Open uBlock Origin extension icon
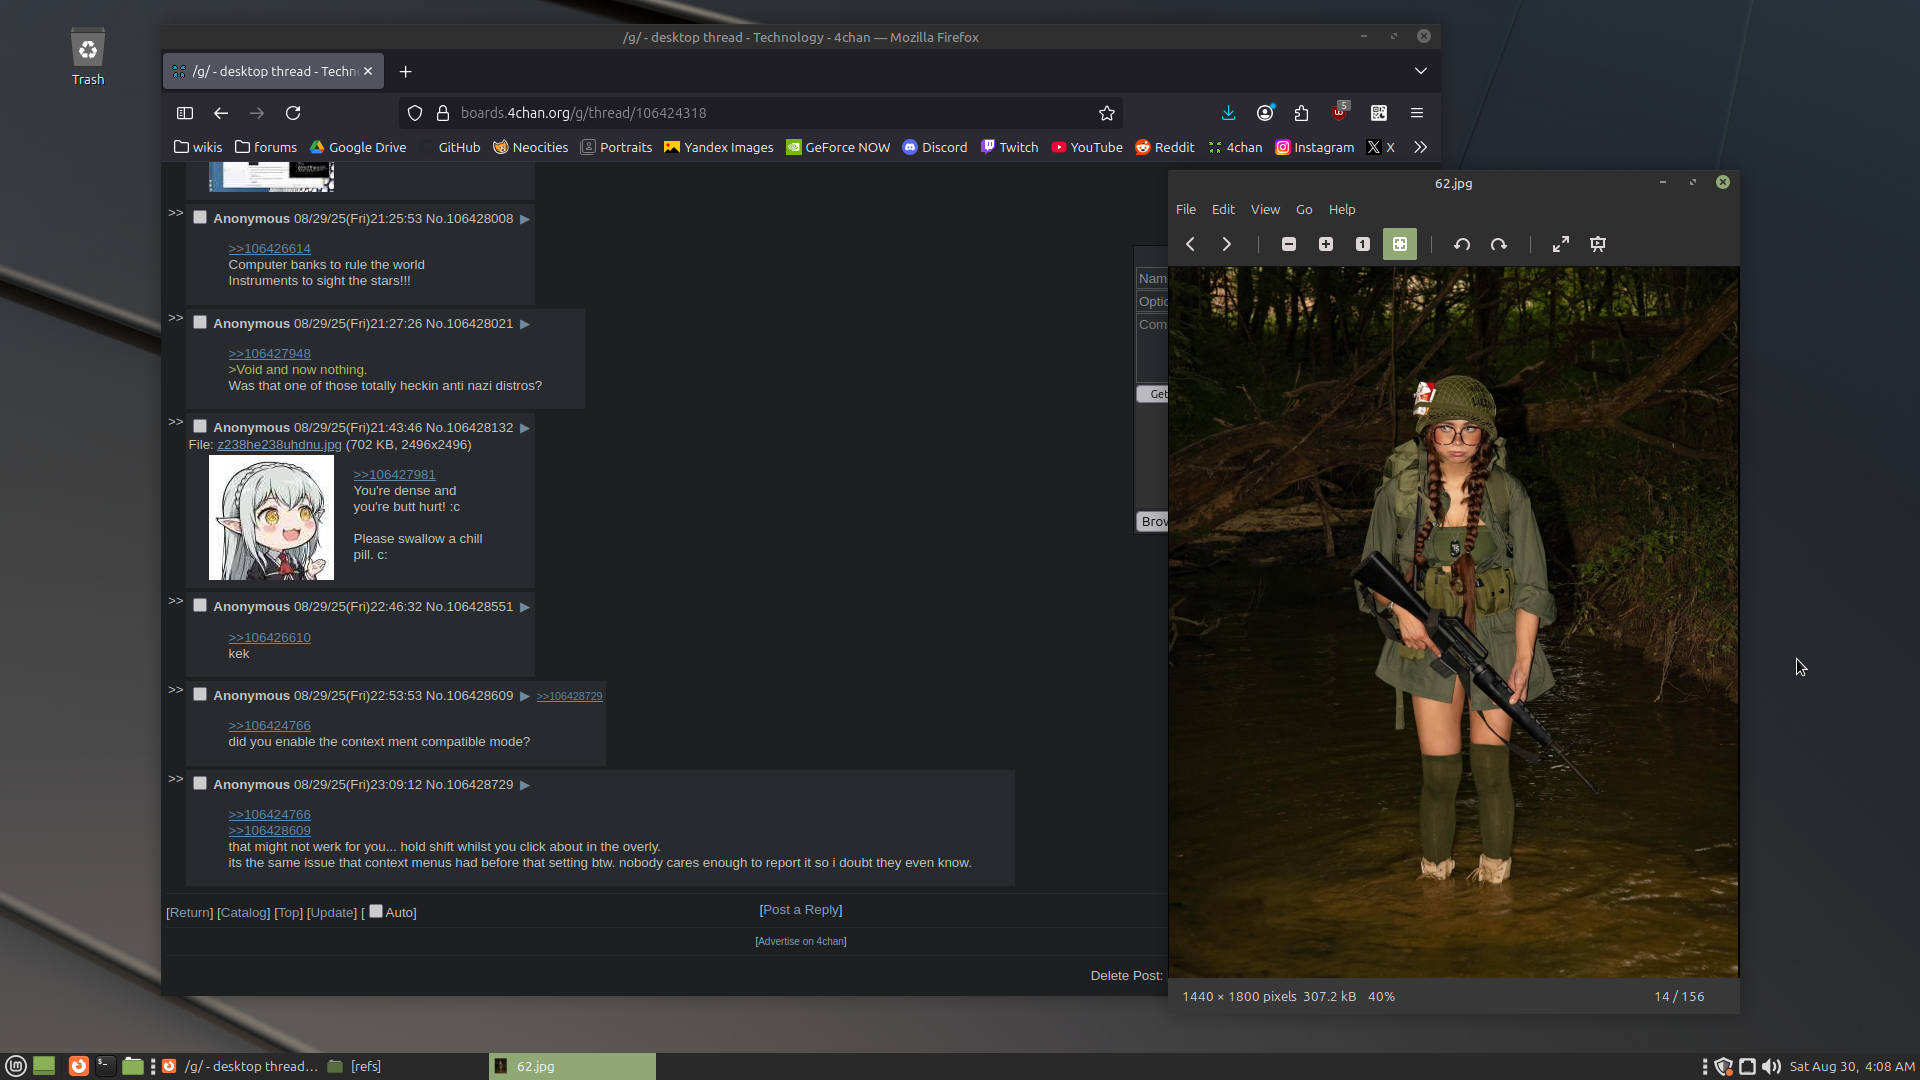This screenshot has width=1920, height=1080. (1339, 112)
